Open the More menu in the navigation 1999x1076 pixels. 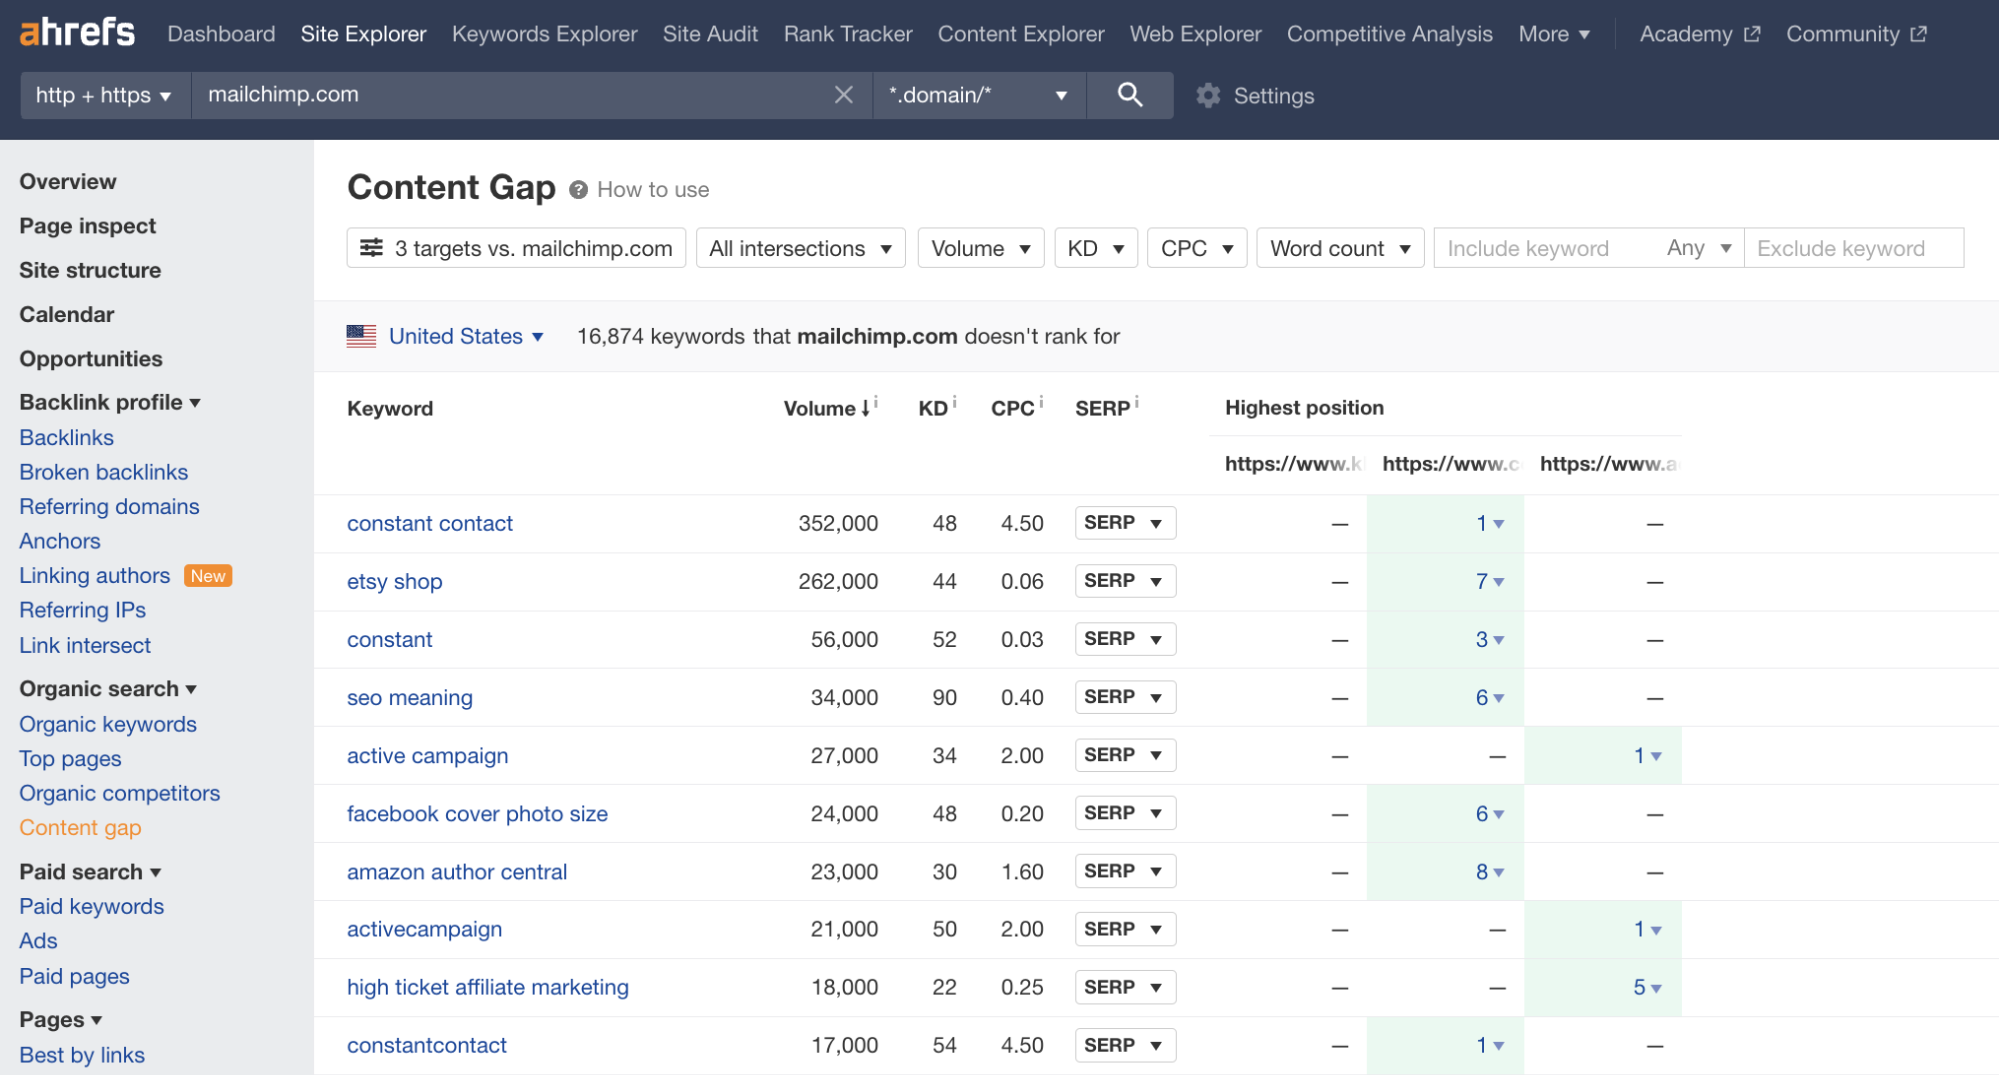click(x=1552, y=33)
